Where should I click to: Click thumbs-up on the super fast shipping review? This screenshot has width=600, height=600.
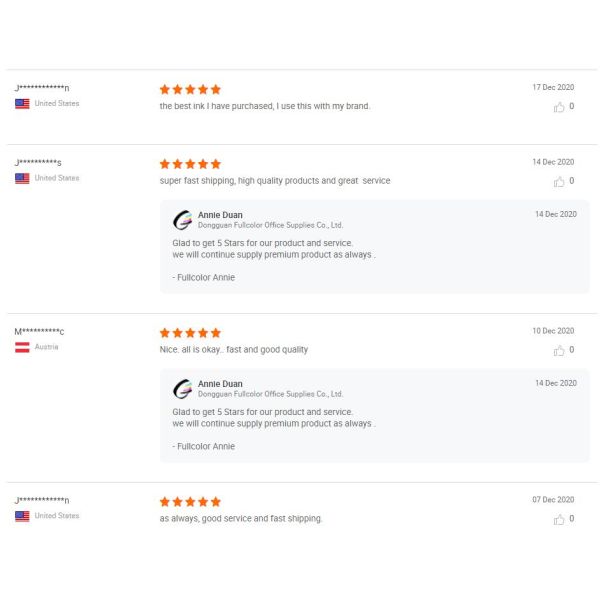coord(559,182)
